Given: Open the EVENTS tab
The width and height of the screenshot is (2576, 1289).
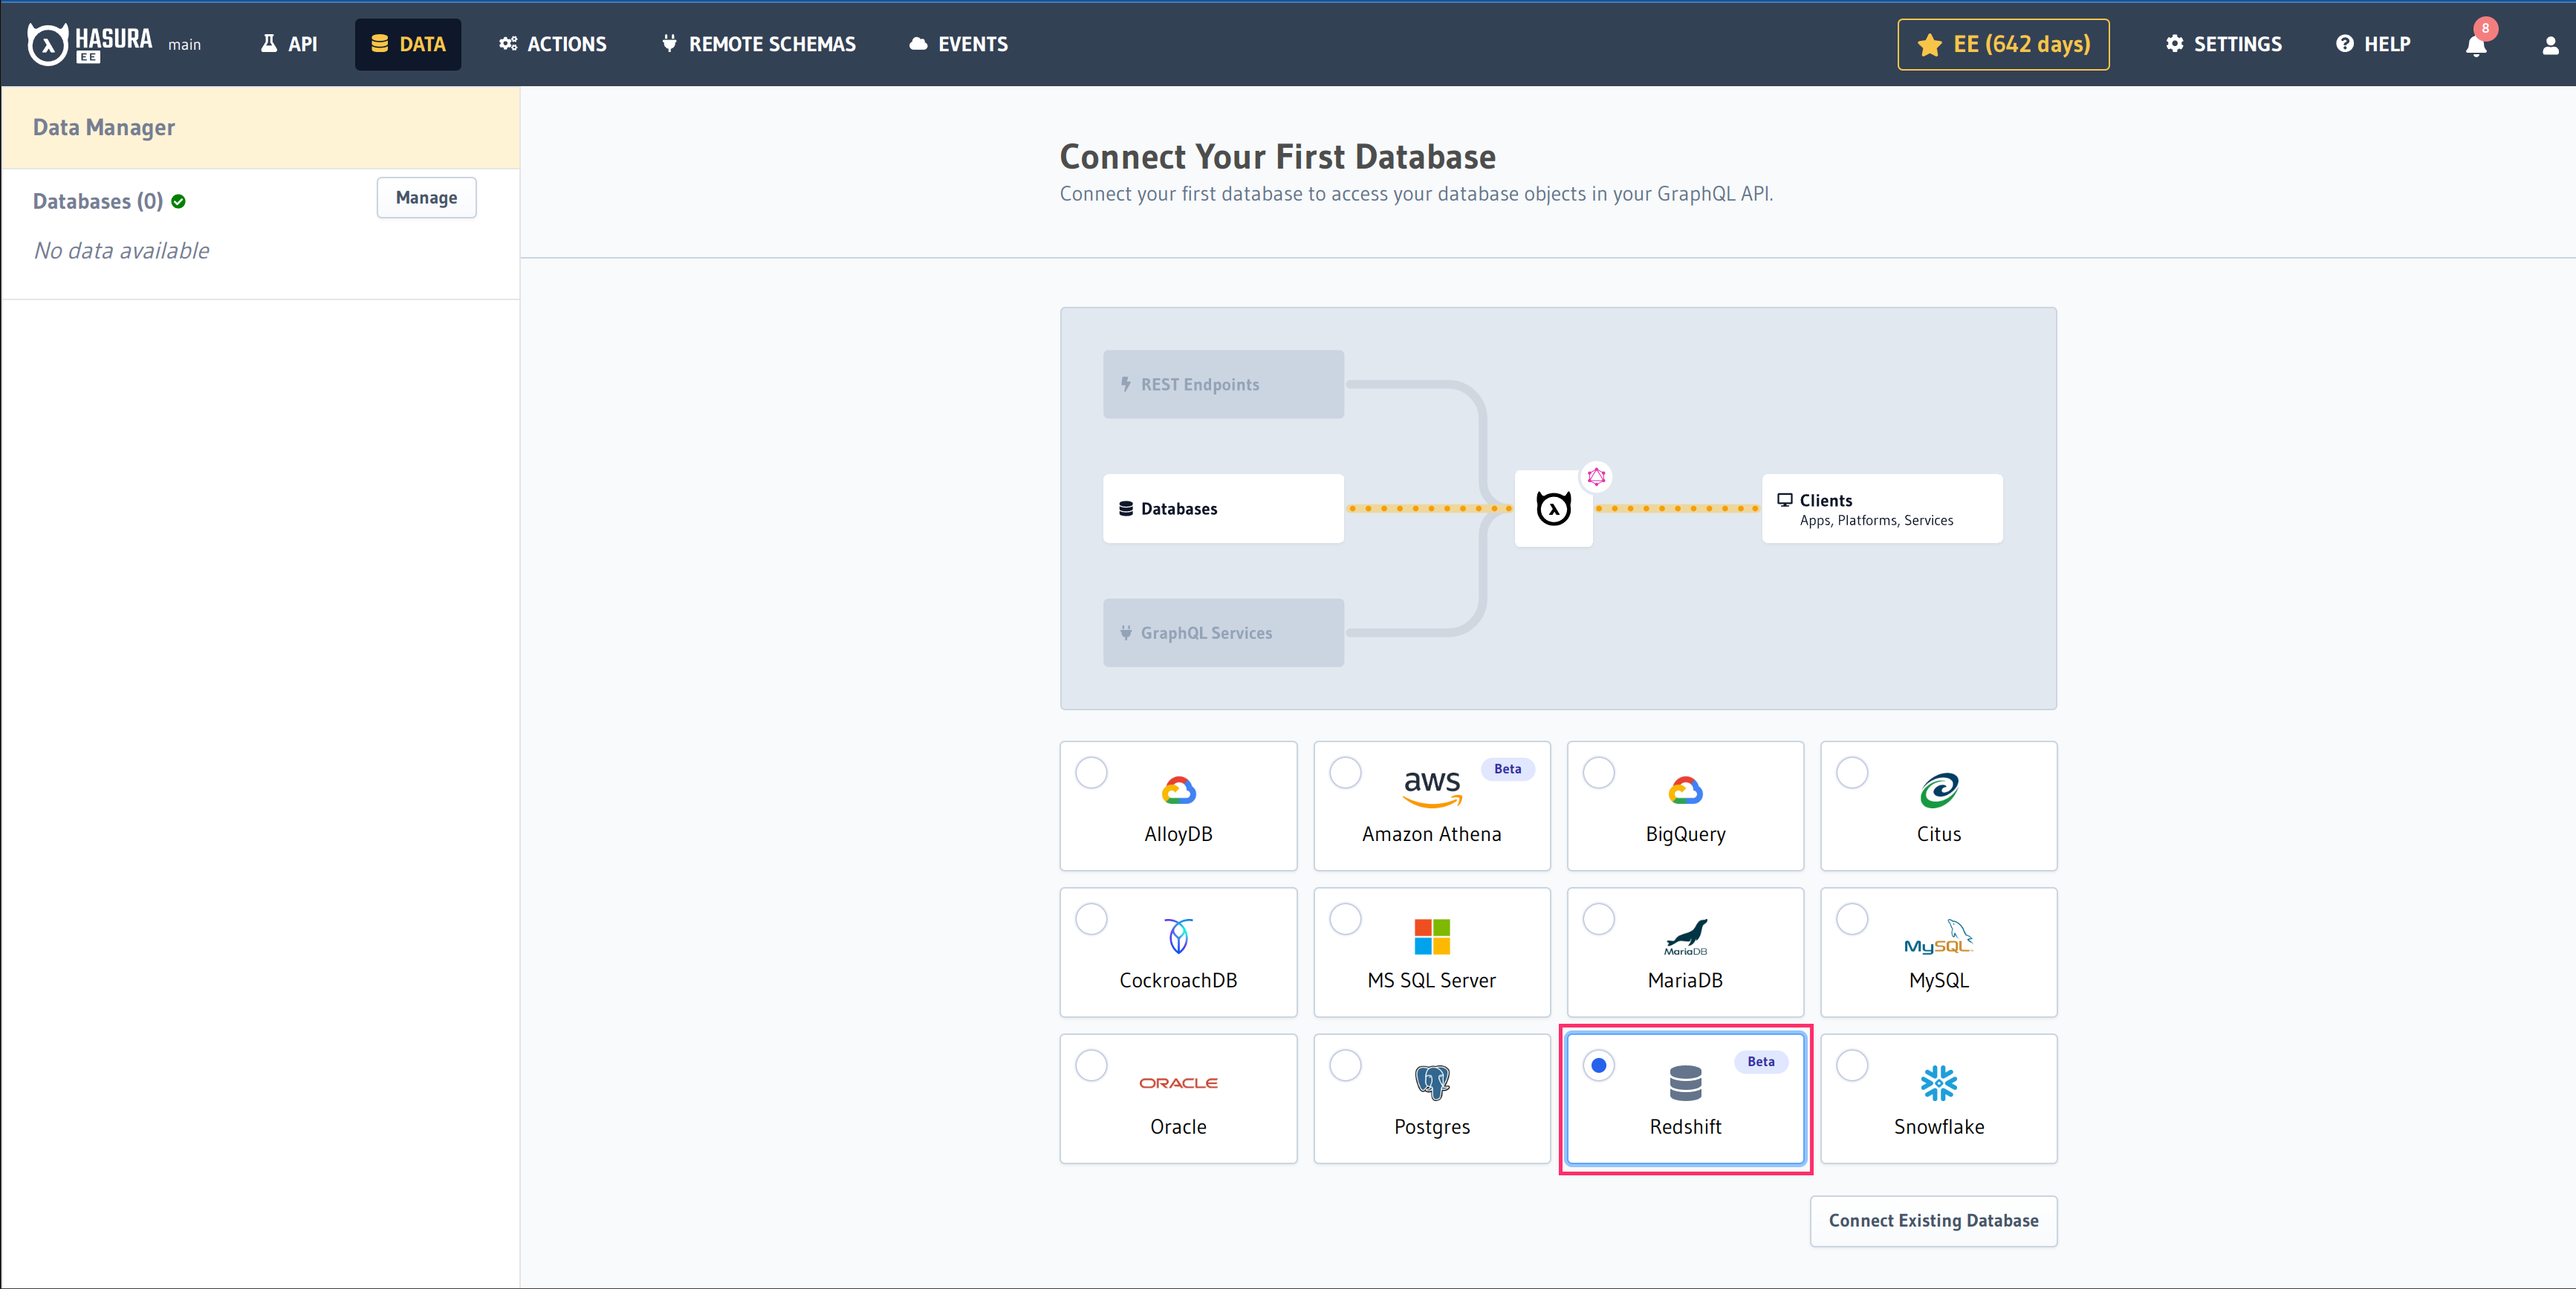Looking at the screenshot, I should tap(959, 44).
